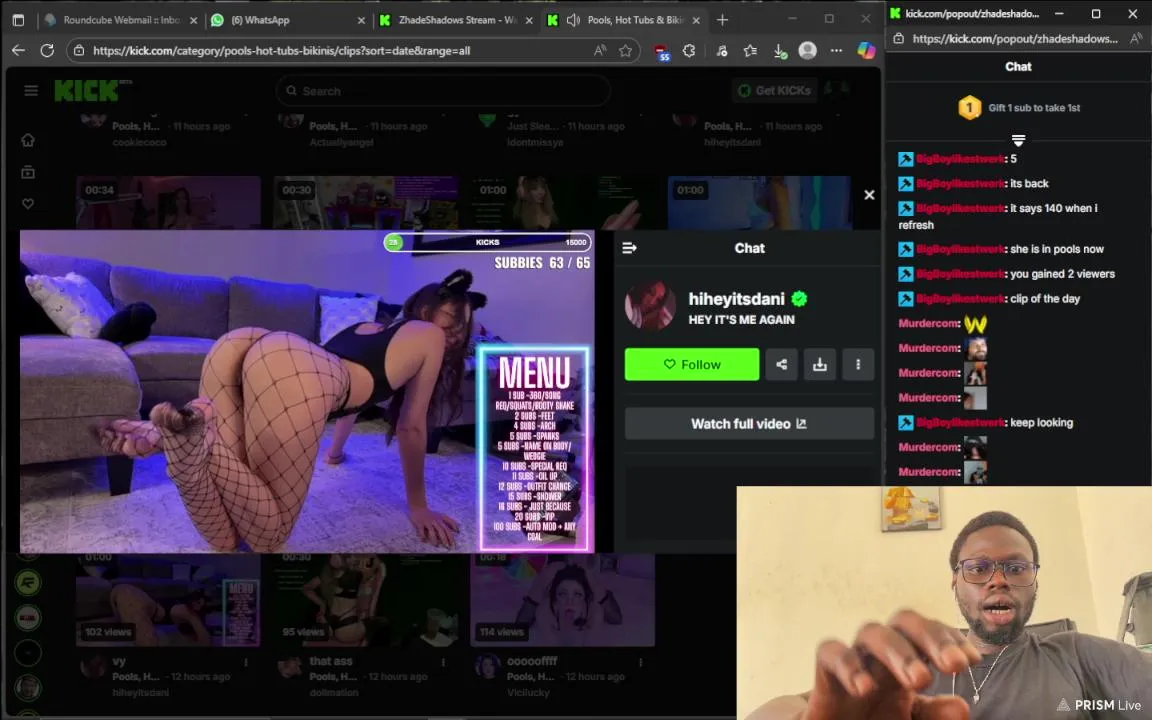Open browser settings and more menu

(836, 51)
